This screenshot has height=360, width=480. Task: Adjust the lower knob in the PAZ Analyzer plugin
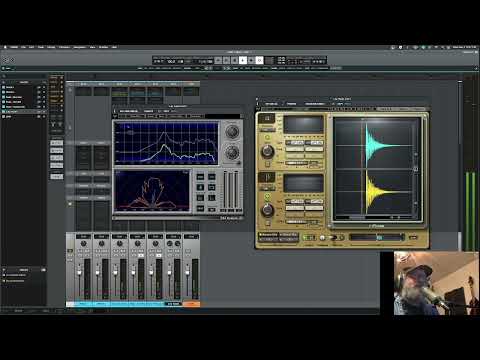232,152
